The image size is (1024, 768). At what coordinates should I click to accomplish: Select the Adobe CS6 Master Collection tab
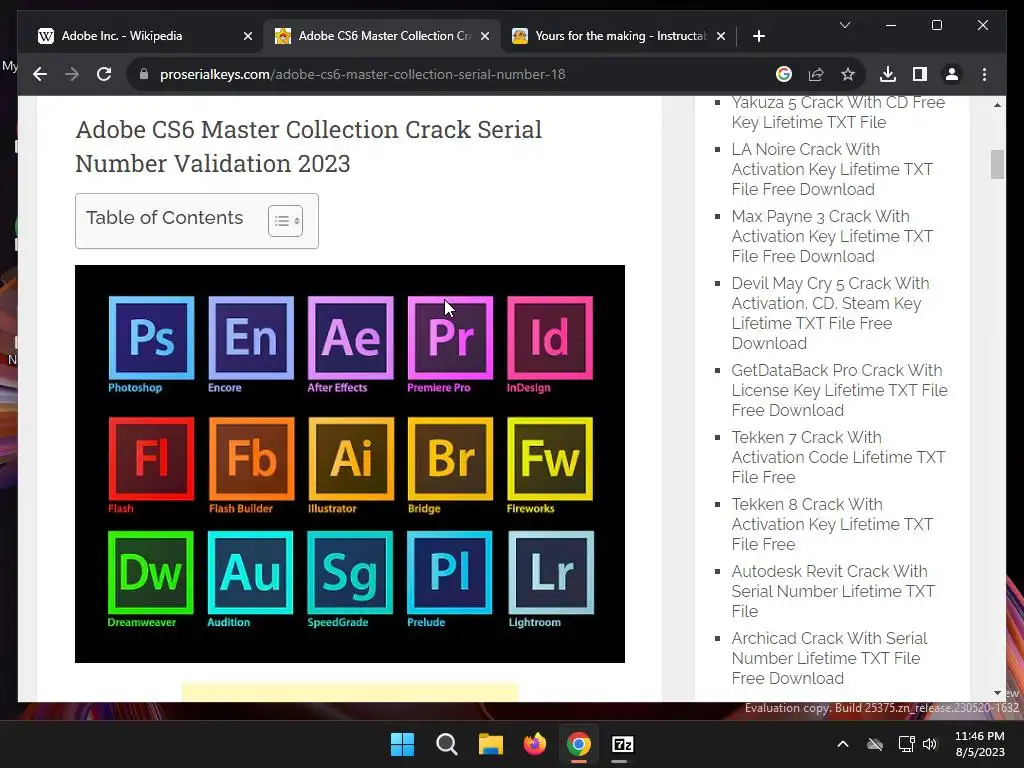[383, 36]
